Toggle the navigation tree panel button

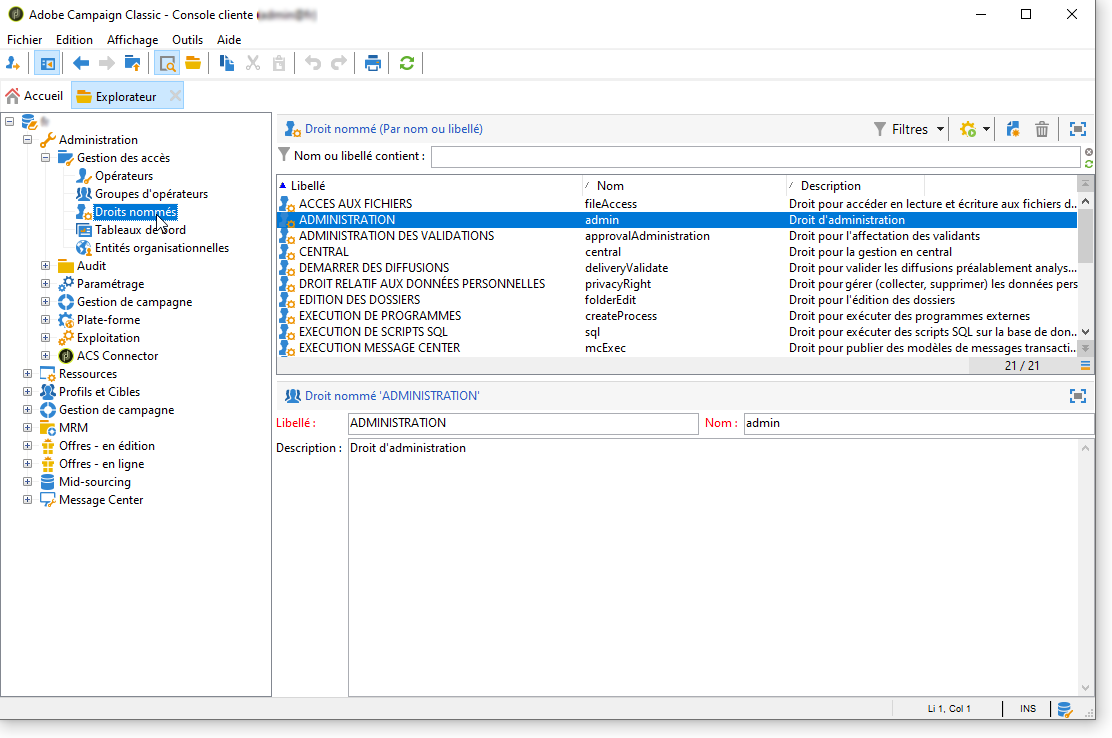(x=46, y=63)
